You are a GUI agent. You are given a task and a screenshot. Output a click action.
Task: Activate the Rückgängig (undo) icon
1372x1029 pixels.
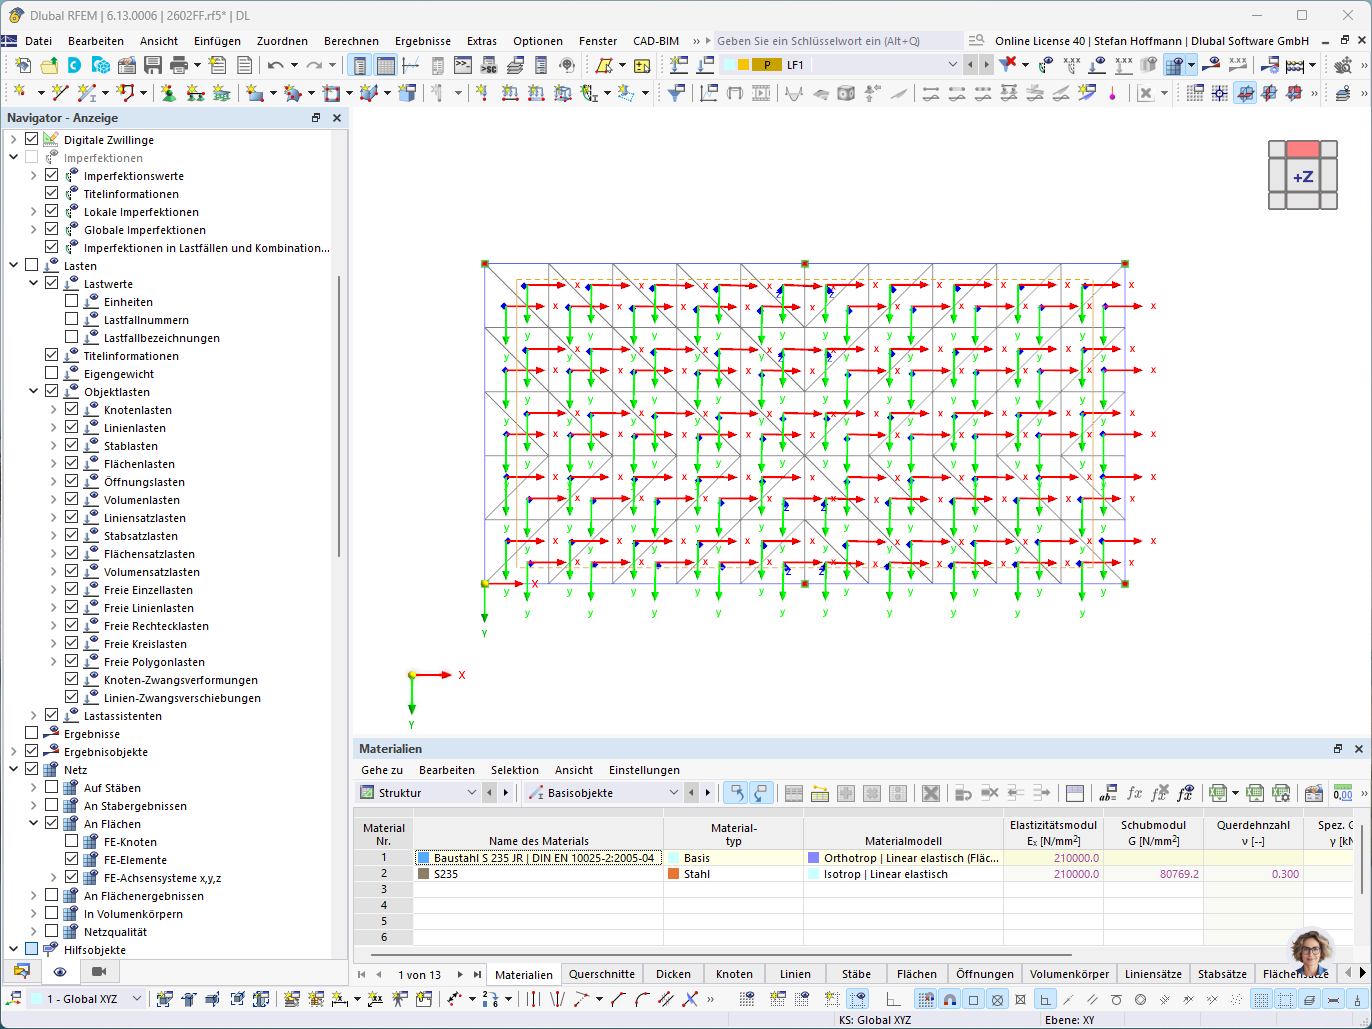tap(275, 65)
